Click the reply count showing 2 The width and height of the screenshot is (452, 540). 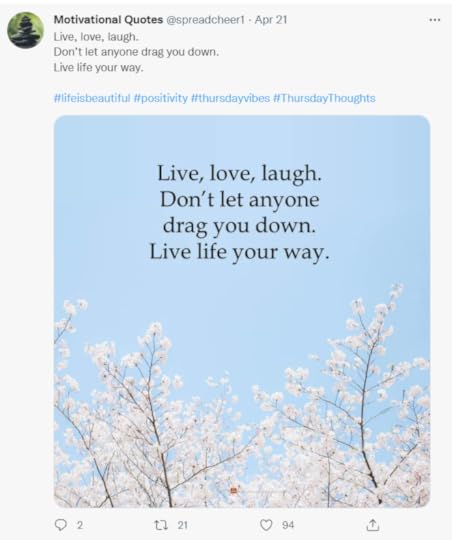point(80,525)
